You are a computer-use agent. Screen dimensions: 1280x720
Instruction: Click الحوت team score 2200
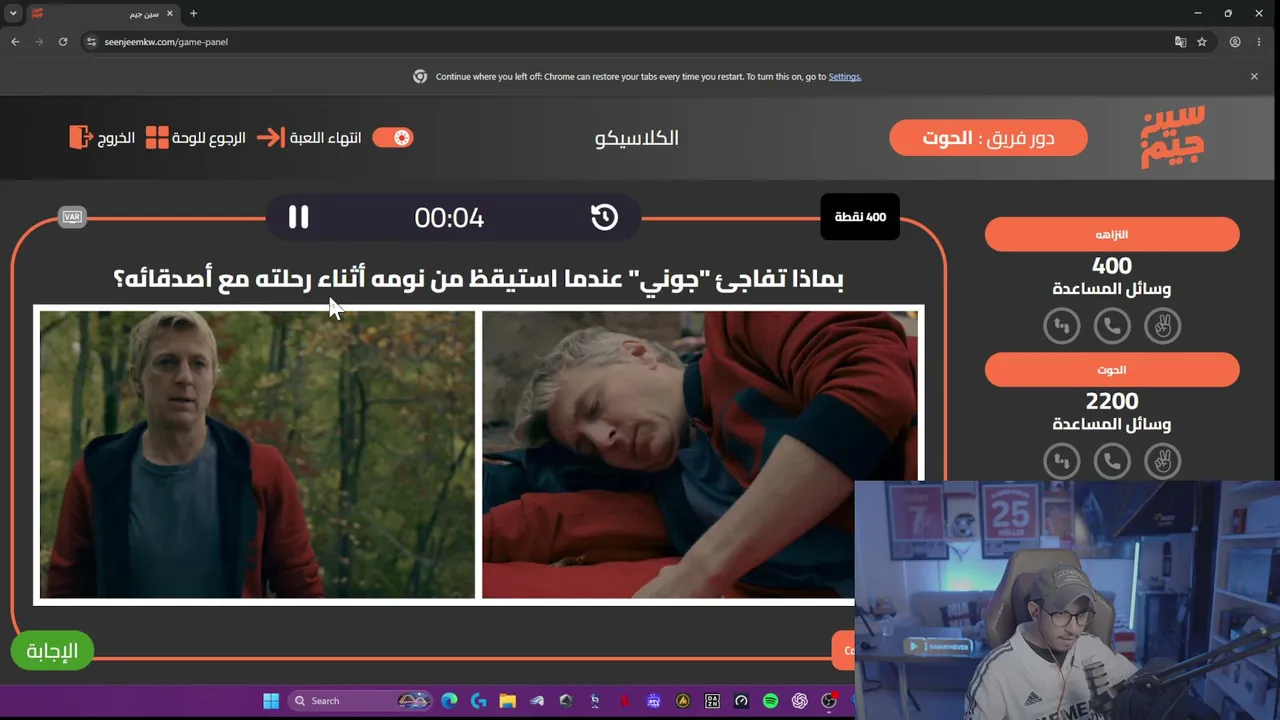pyautogui.click(x=1112, y=401)
